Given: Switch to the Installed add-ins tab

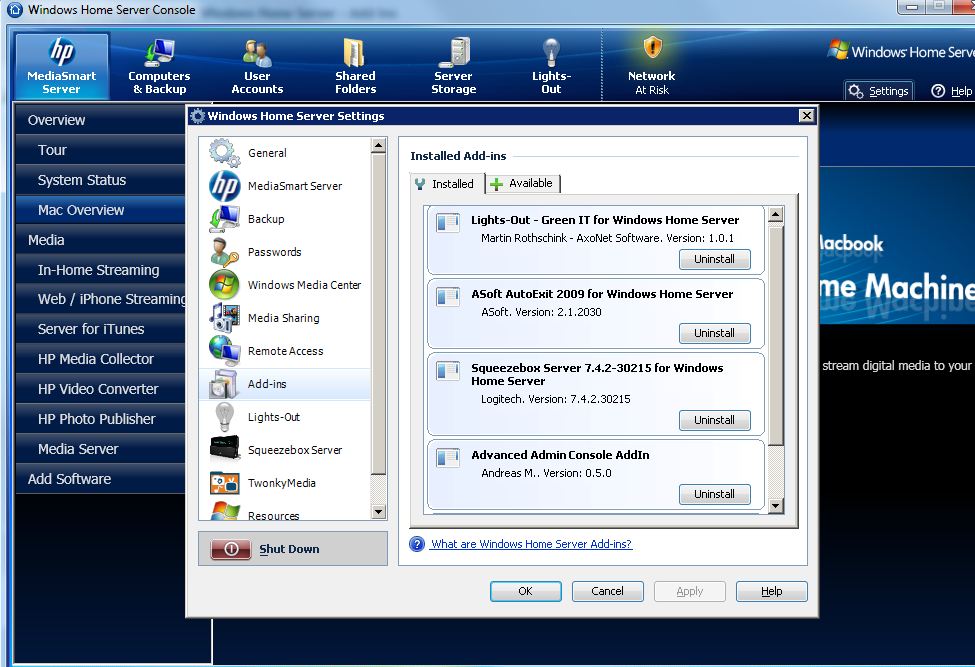Looking at the screenshot, I should pyautogui.click(x=445, y=184).
